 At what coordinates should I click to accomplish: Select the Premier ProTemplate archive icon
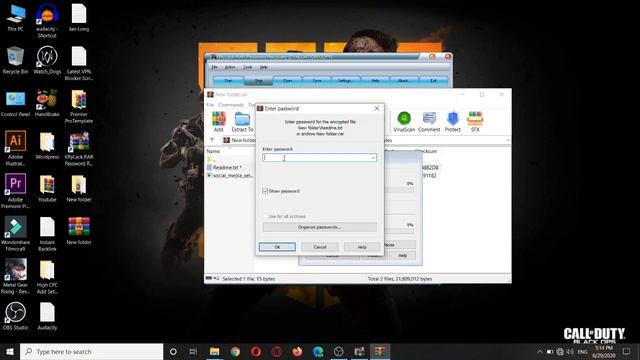click(79, 106)
